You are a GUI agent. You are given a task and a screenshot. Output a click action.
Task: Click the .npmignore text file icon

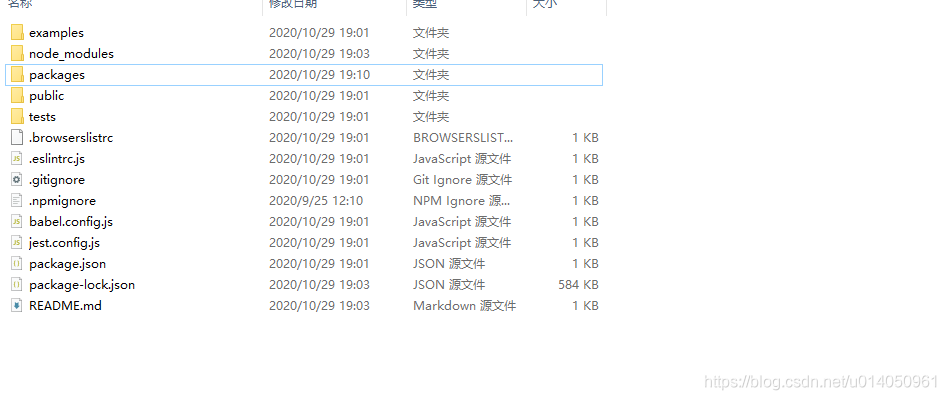[17, 200]
